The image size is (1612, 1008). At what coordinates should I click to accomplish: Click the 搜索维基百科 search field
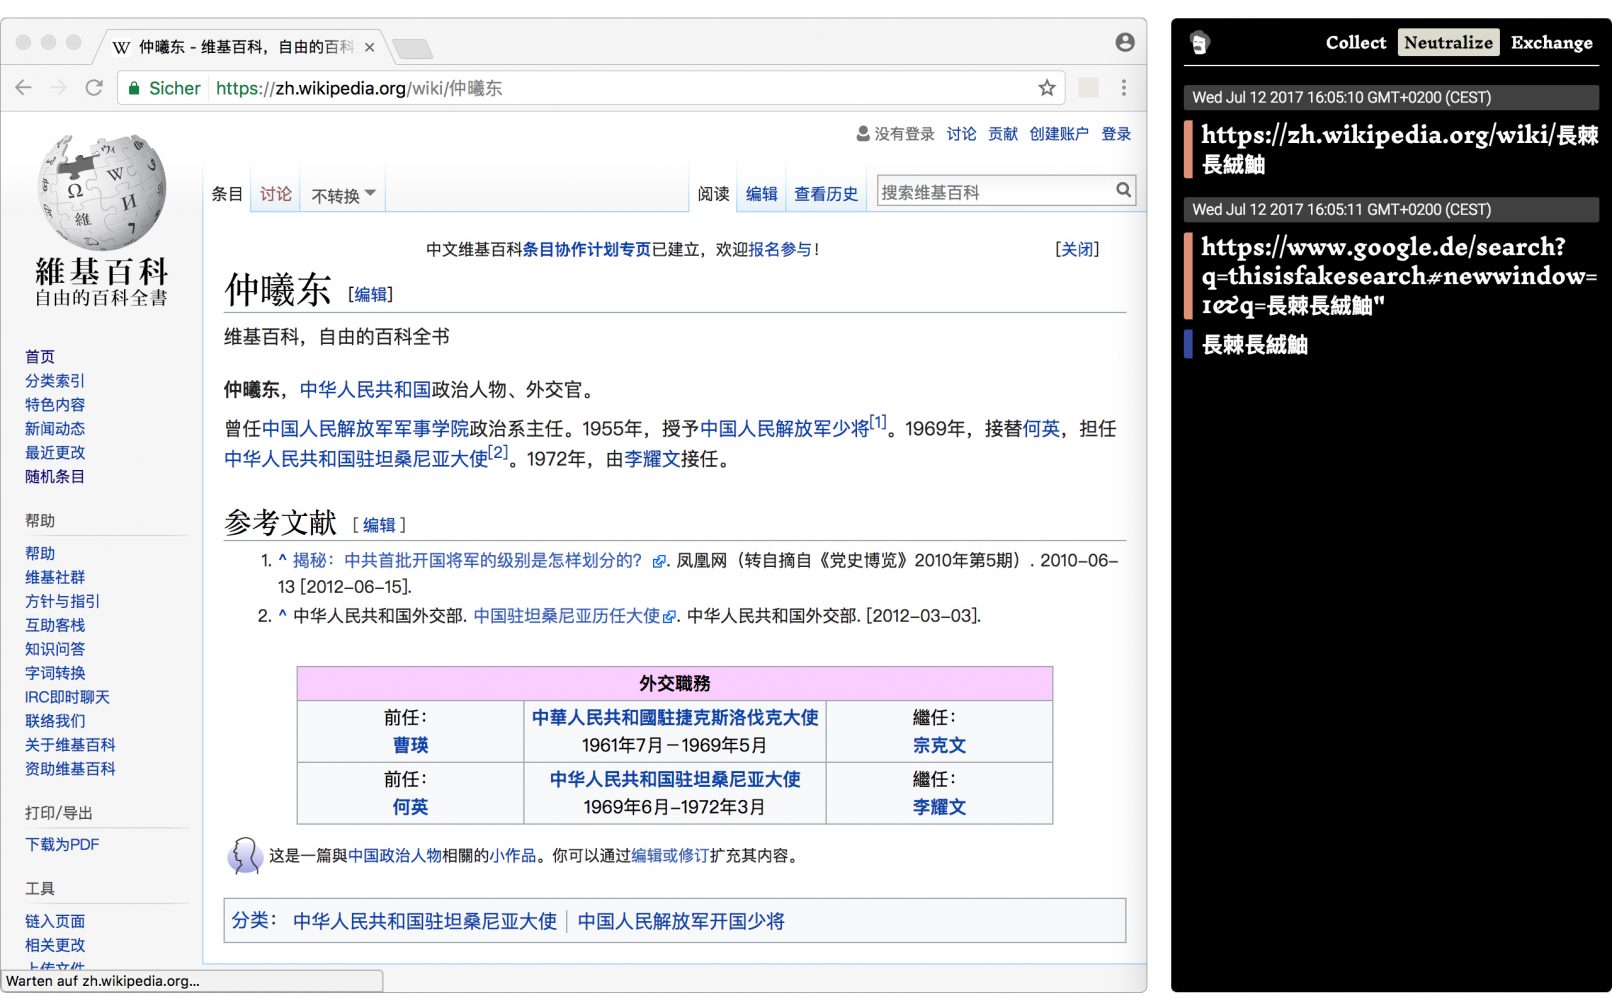995,191
